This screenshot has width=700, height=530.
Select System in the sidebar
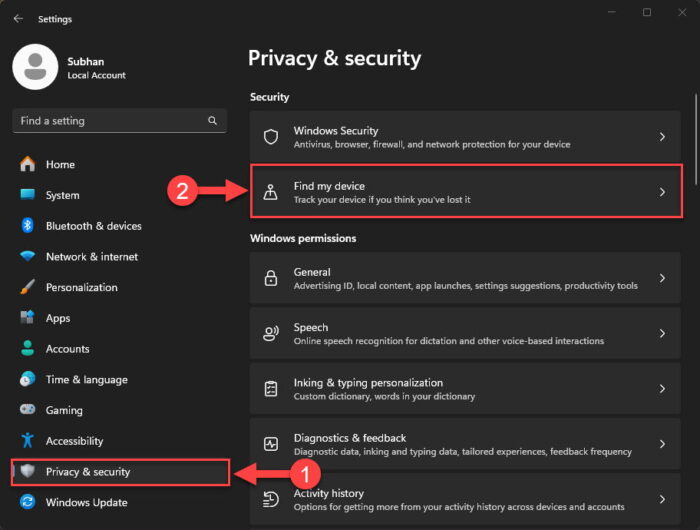(x=62, y=195)
